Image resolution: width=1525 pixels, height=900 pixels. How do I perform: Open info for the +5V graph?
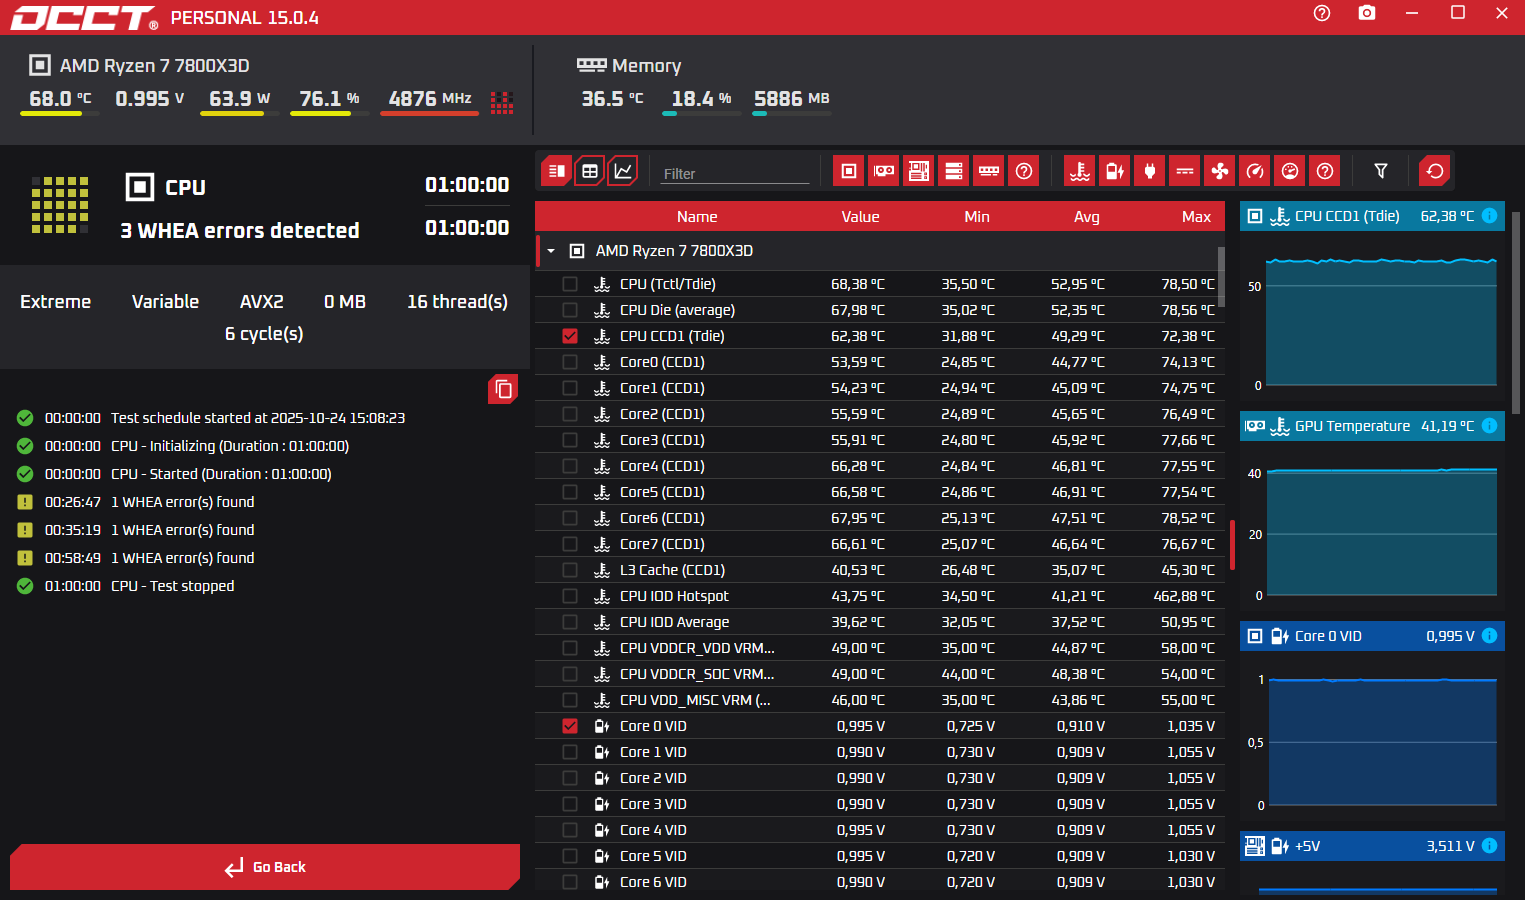click(1489, 846)
